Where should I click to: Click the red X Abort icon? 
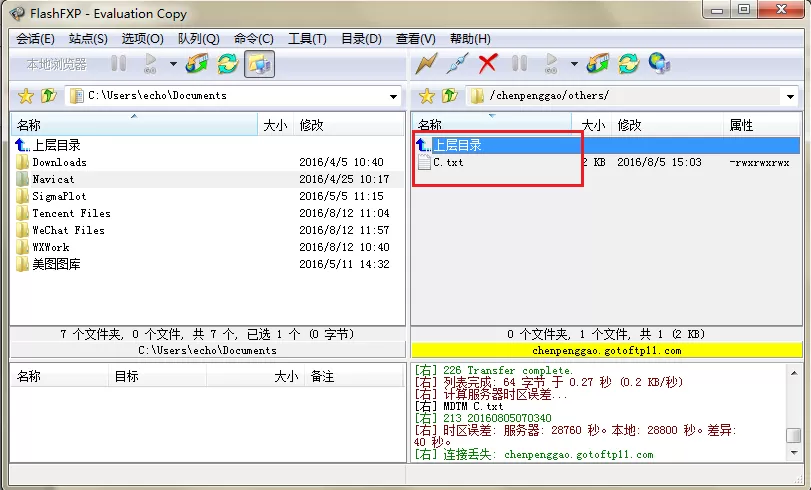point(487,64)
